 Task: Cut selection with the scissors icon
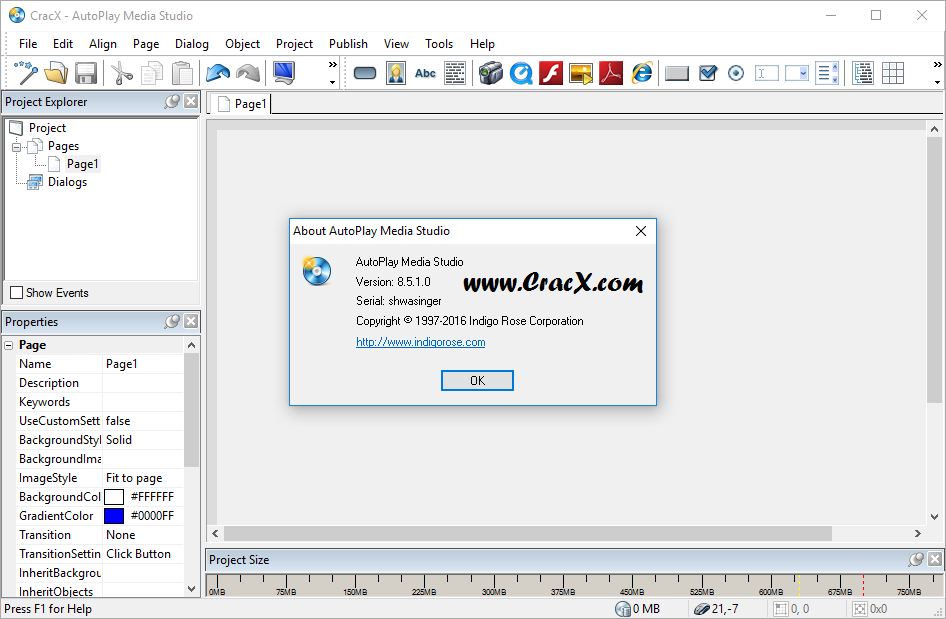122,73
